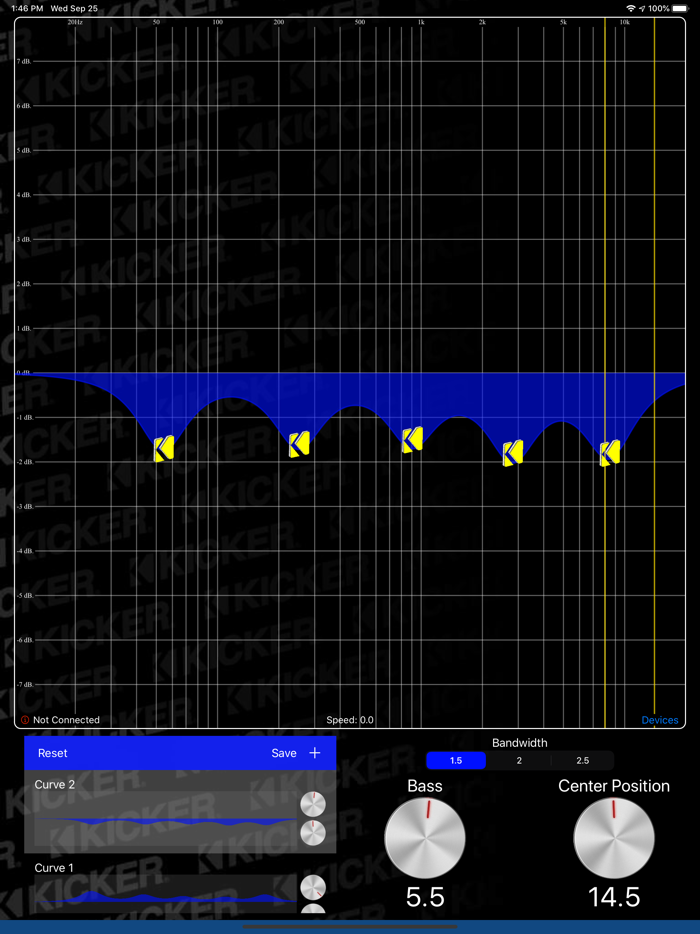Select the Kicker EQ marker near 3k

coord(513,453)
